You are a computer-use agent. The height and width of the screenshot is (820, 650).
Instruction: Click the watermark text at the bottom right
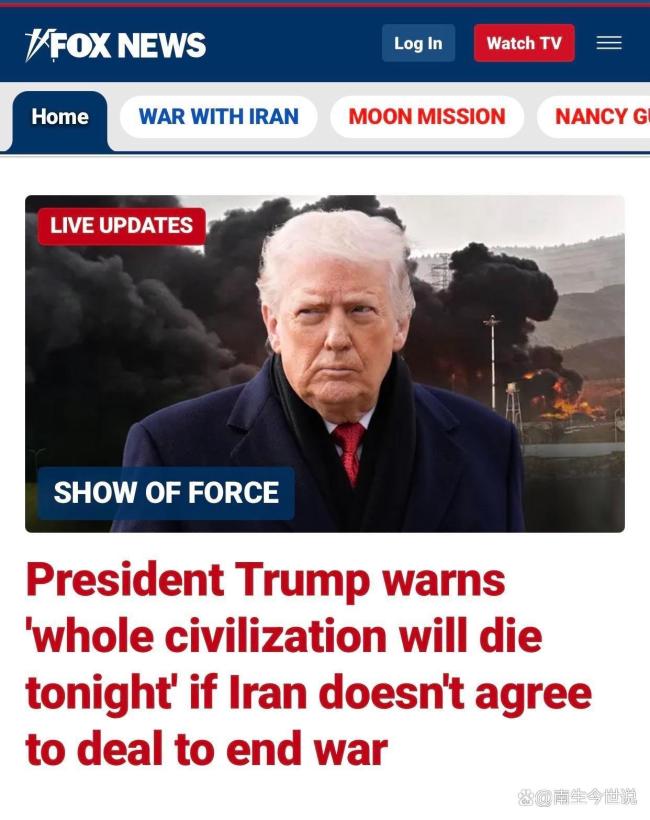pyautogui.click(x=577, y=797)
